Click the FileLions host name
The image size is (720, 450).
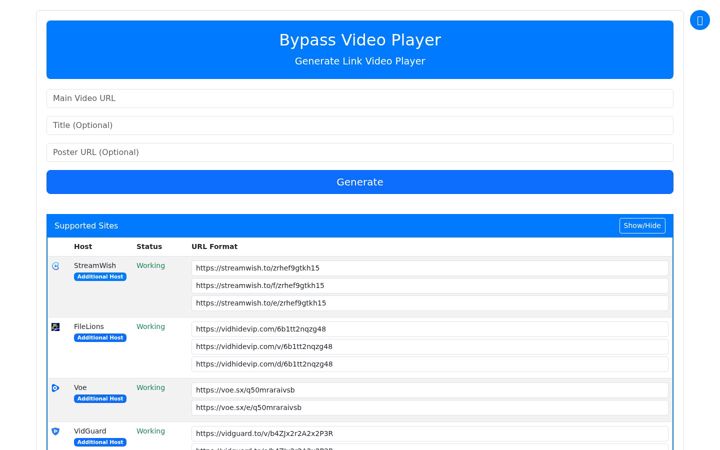click(89, 326)
